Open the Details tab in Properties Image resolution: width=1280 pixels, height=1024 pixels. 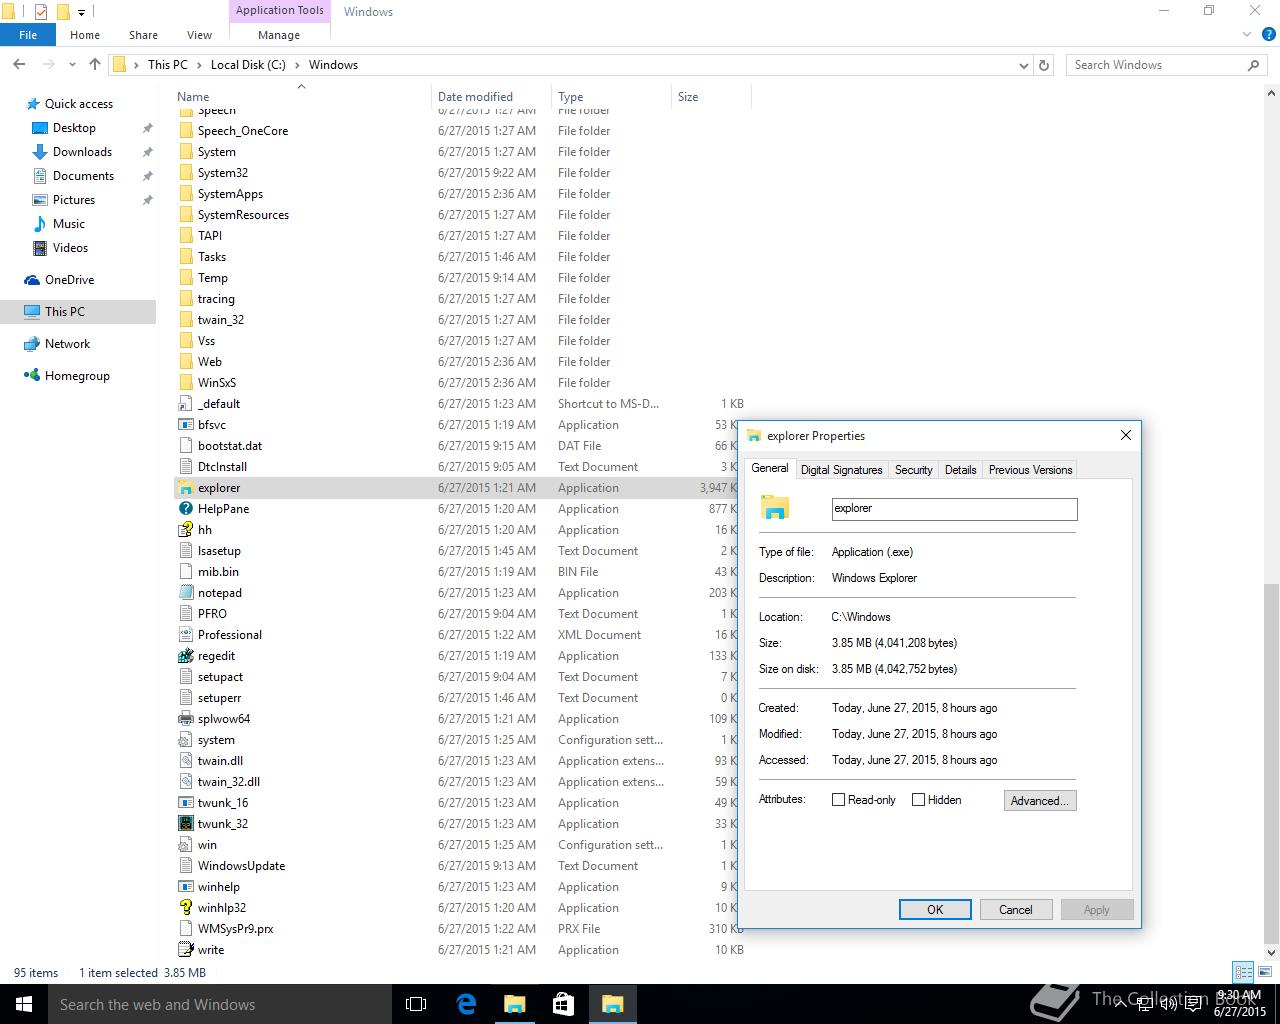coord(960,470)
